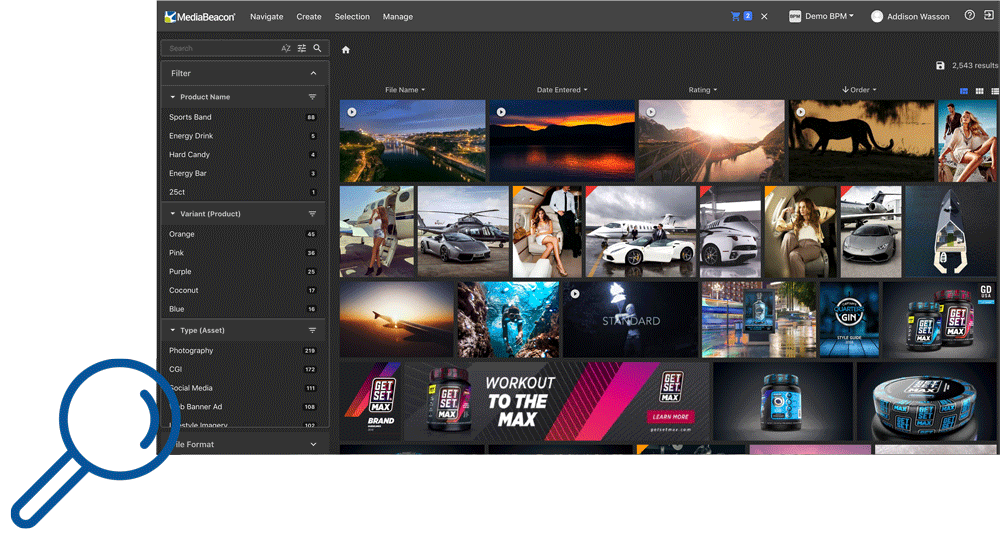Collapse the Filter panel
This screenshot has height=539, width=1000.
click(x=313, y=73)
